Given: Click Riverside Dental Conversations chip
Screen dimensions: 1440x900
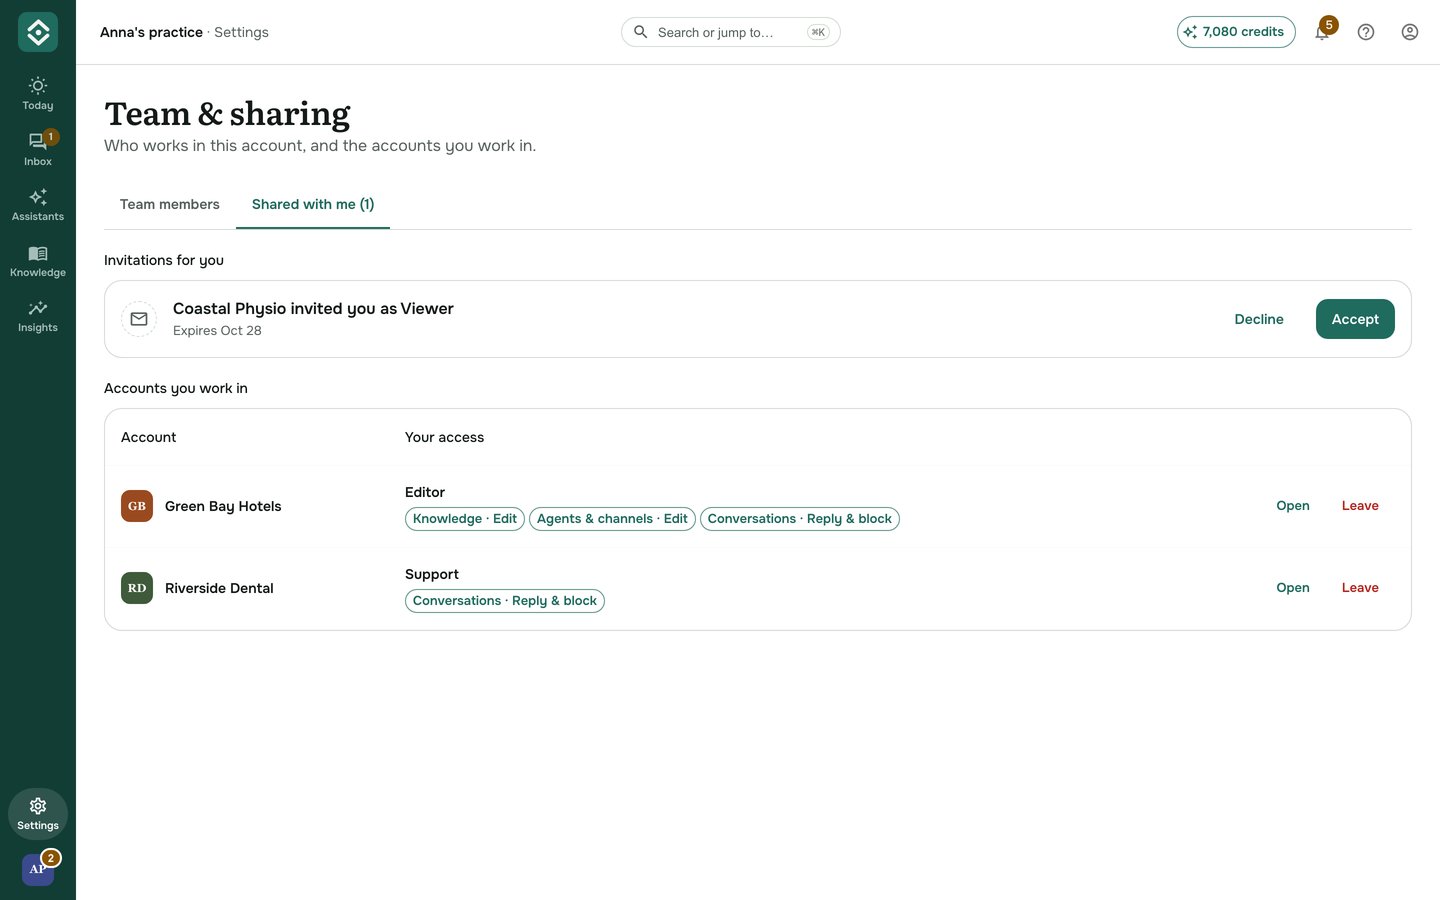Looking at the screenshot, I should [x=505, y=601].
